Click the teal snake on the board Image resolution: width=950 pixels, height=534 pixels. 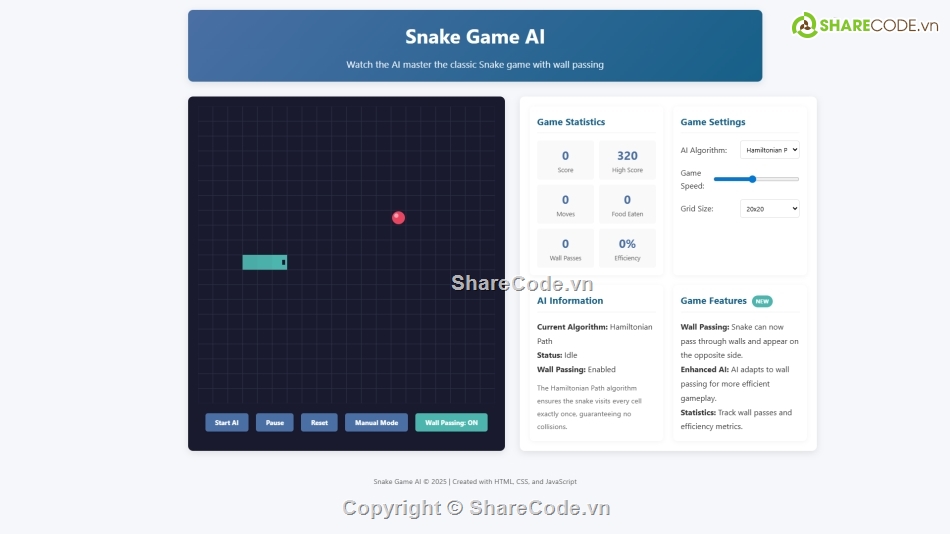tap(264, 262)
